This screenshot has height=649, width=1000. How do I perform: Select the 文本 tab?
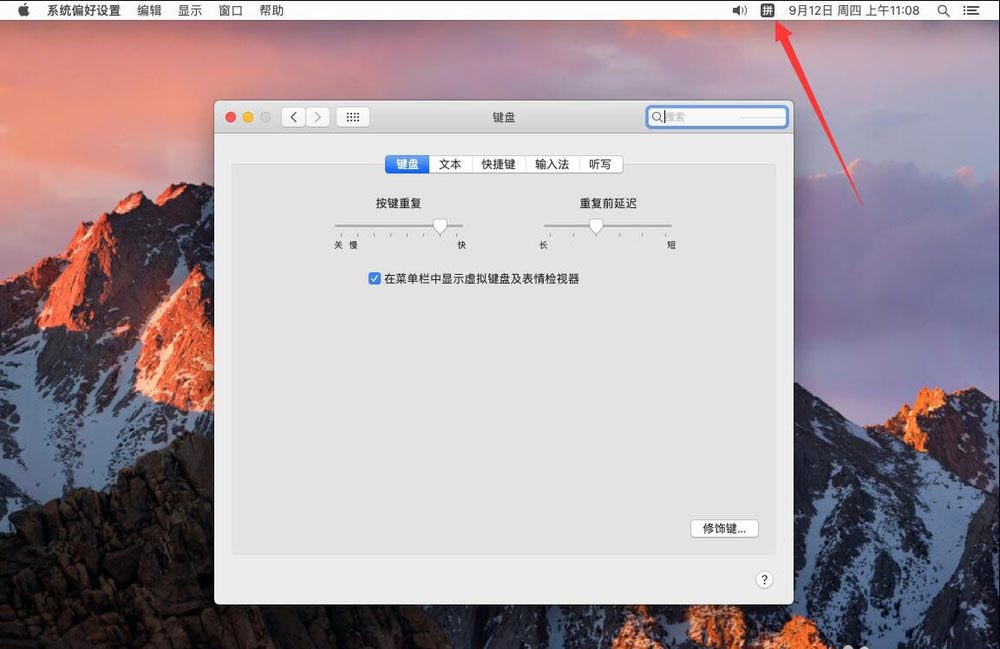(449, 164)
